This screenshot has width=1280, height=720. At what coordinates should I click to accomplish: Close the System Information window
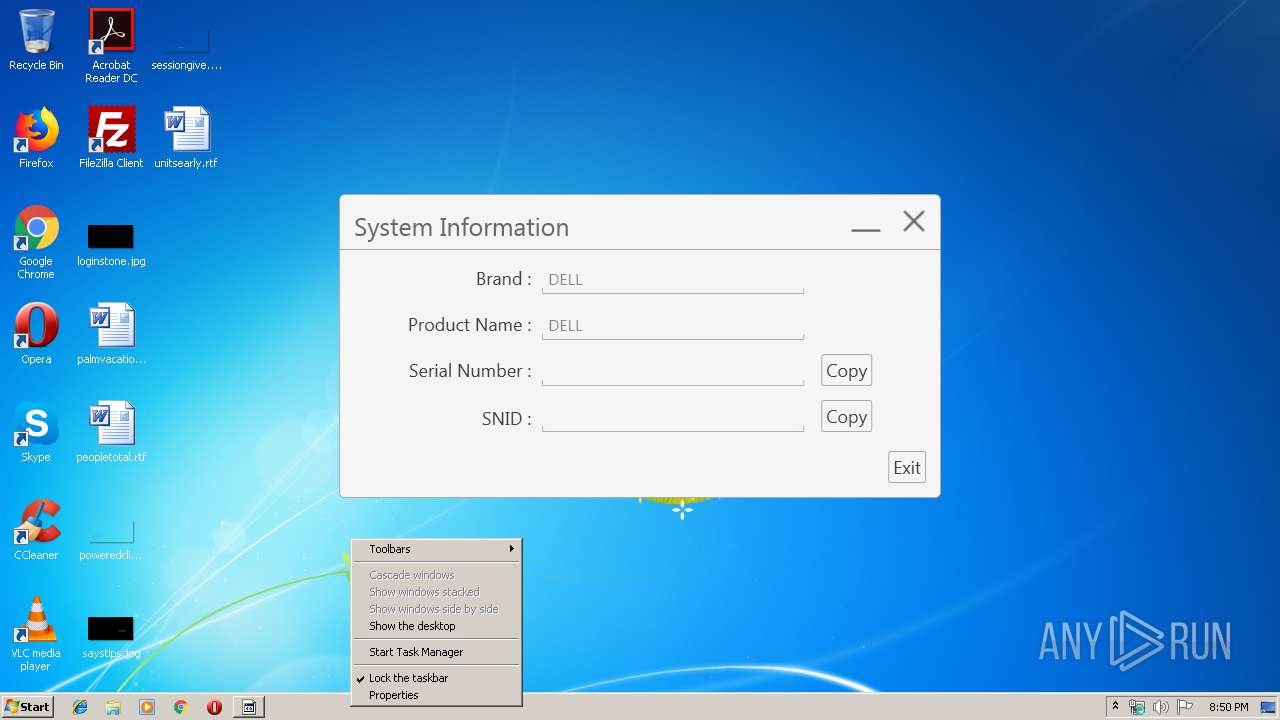pyautogui.click(x=914, y=222)
